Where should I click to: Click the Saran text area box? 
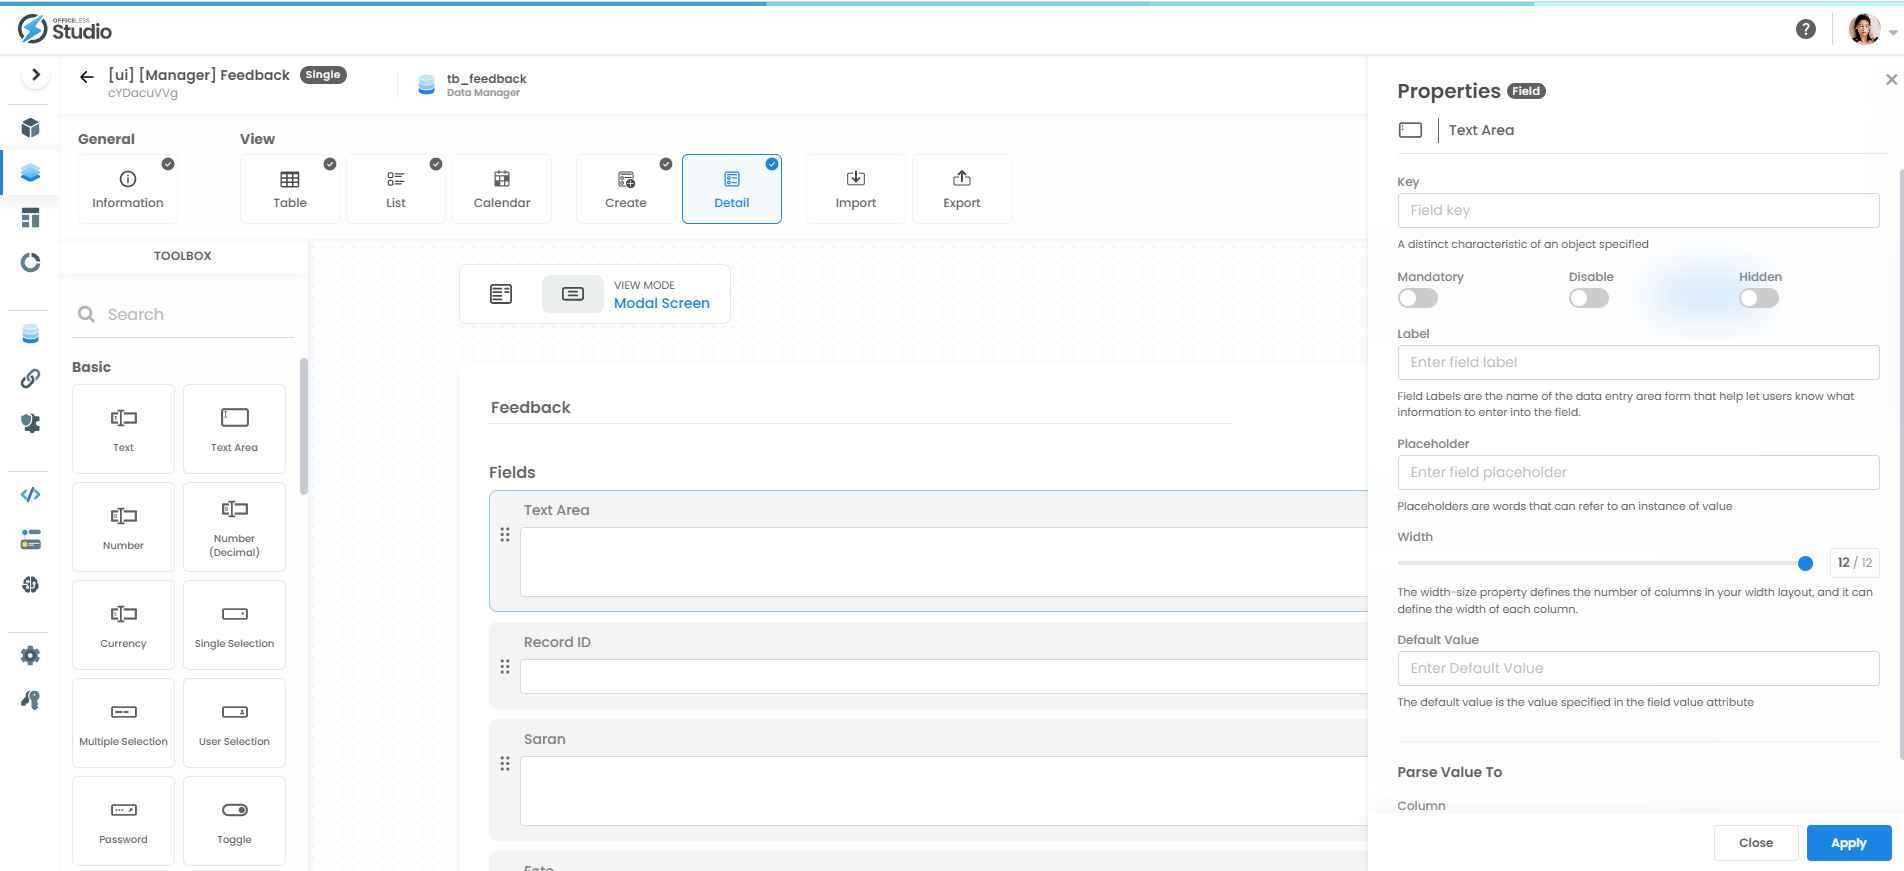tap(943, 791)
